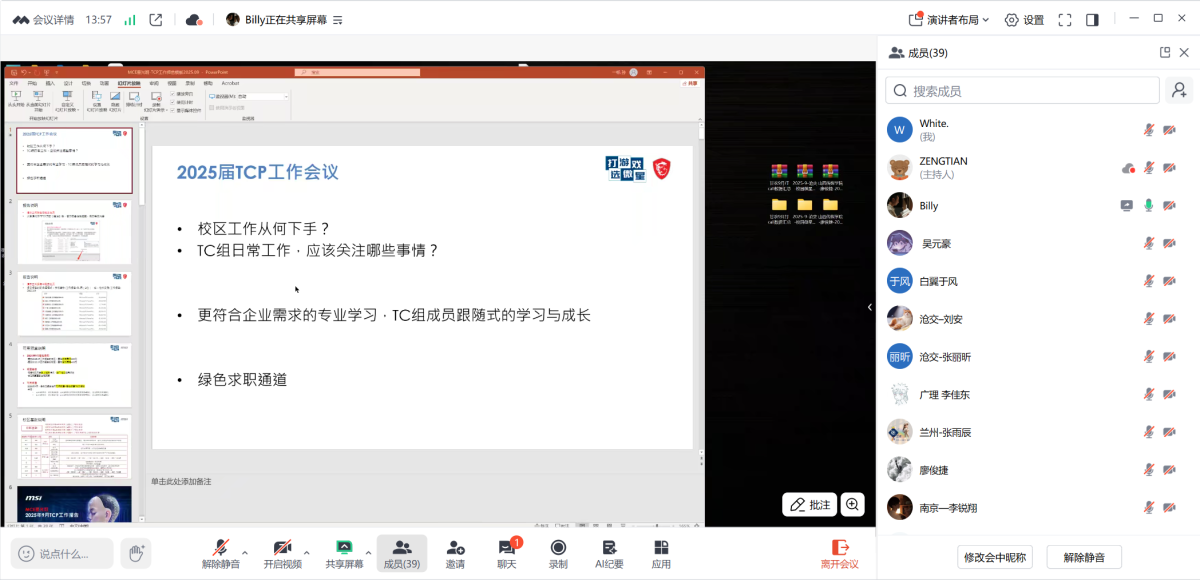This screenshot has height=580, width=1200.
Task: Click the 批注 annotation tool
Action: click(x=810, y=505)
